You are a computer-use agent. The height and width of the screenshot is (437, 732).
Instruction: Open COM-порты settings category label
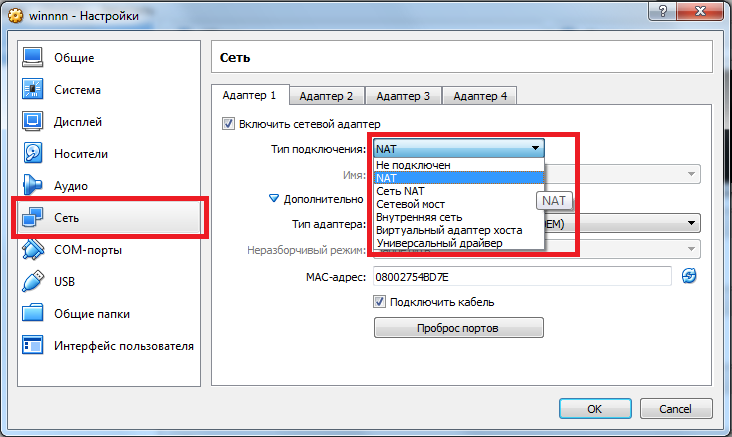(88, 250)
